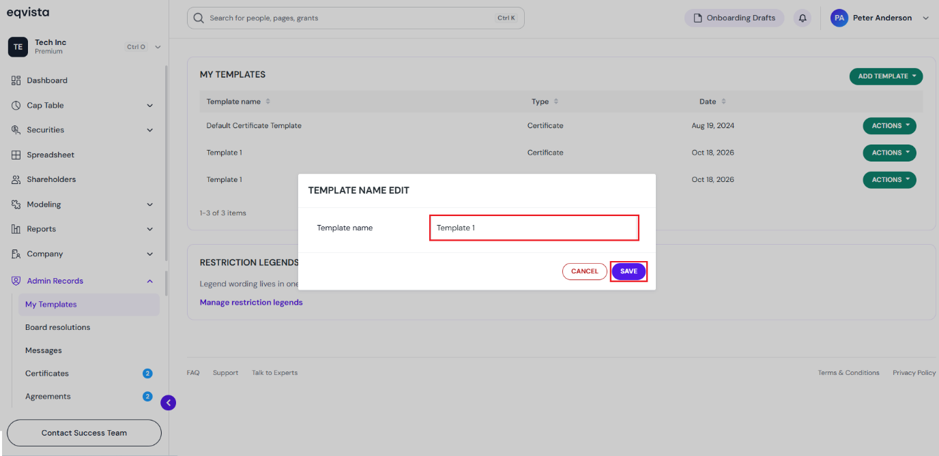Image resolution: width=939 pixels, height=456 pixels.
Task: Expand the Securities submenu chevron
Action: (x=150, y=130)
